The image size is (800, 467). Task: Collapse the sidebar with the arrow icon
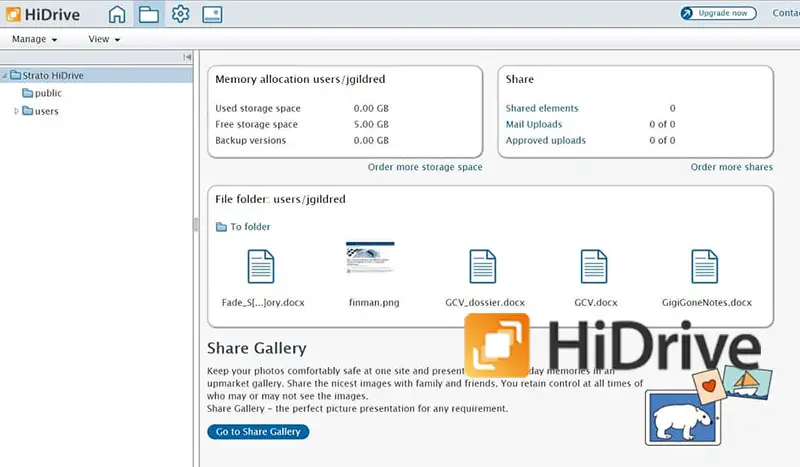pos(187,57)
